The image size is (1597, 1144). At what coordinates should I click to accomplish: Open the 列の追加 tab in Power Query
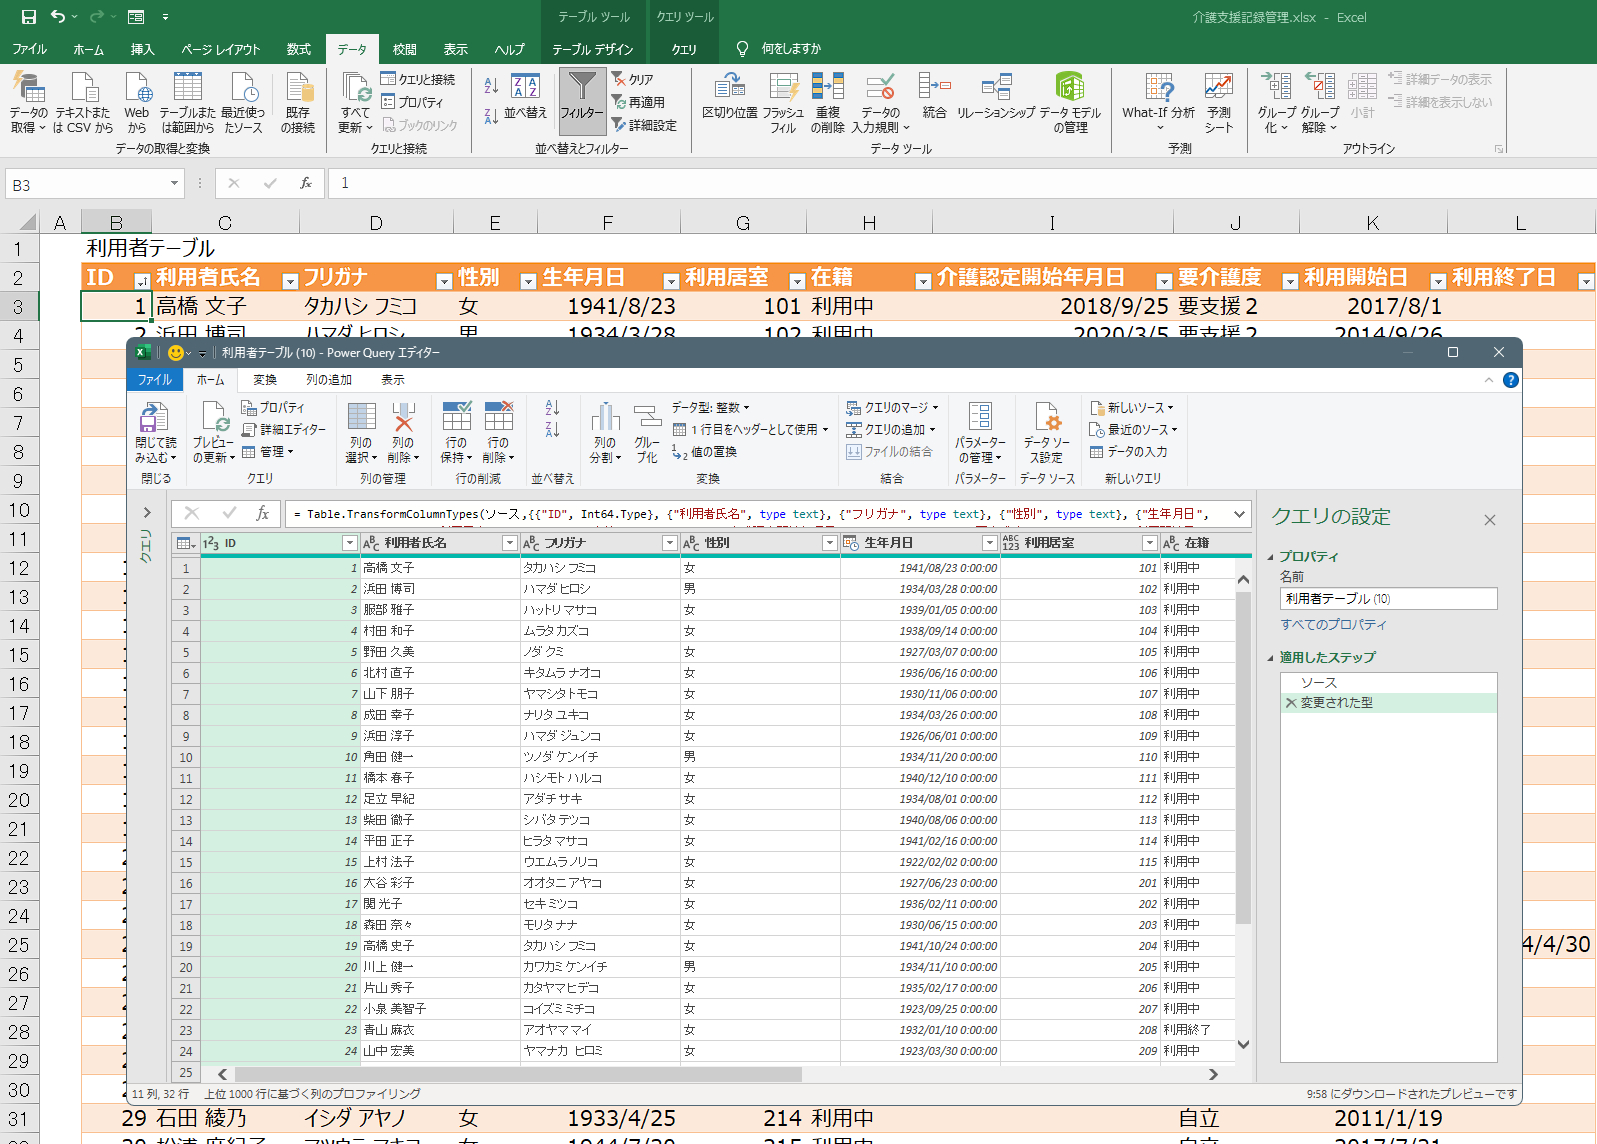[x=329, y=380]
